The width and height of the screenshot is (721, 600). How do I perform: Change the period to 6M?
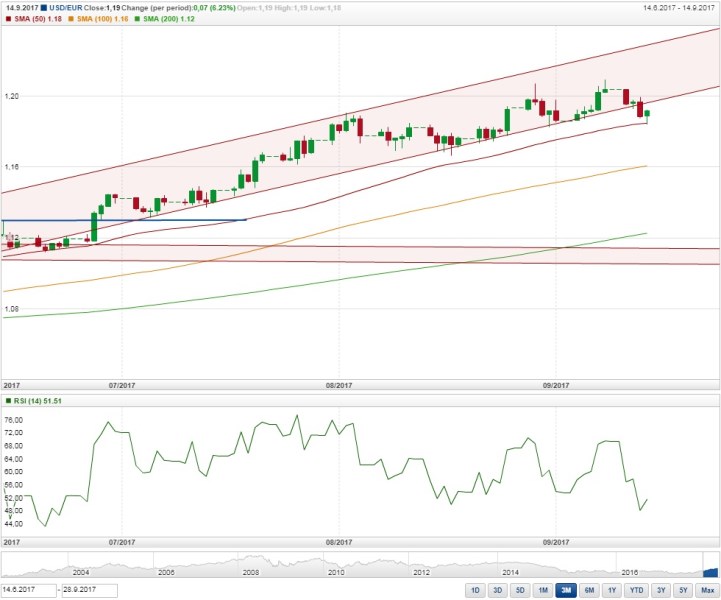click(x=587, y=590)
